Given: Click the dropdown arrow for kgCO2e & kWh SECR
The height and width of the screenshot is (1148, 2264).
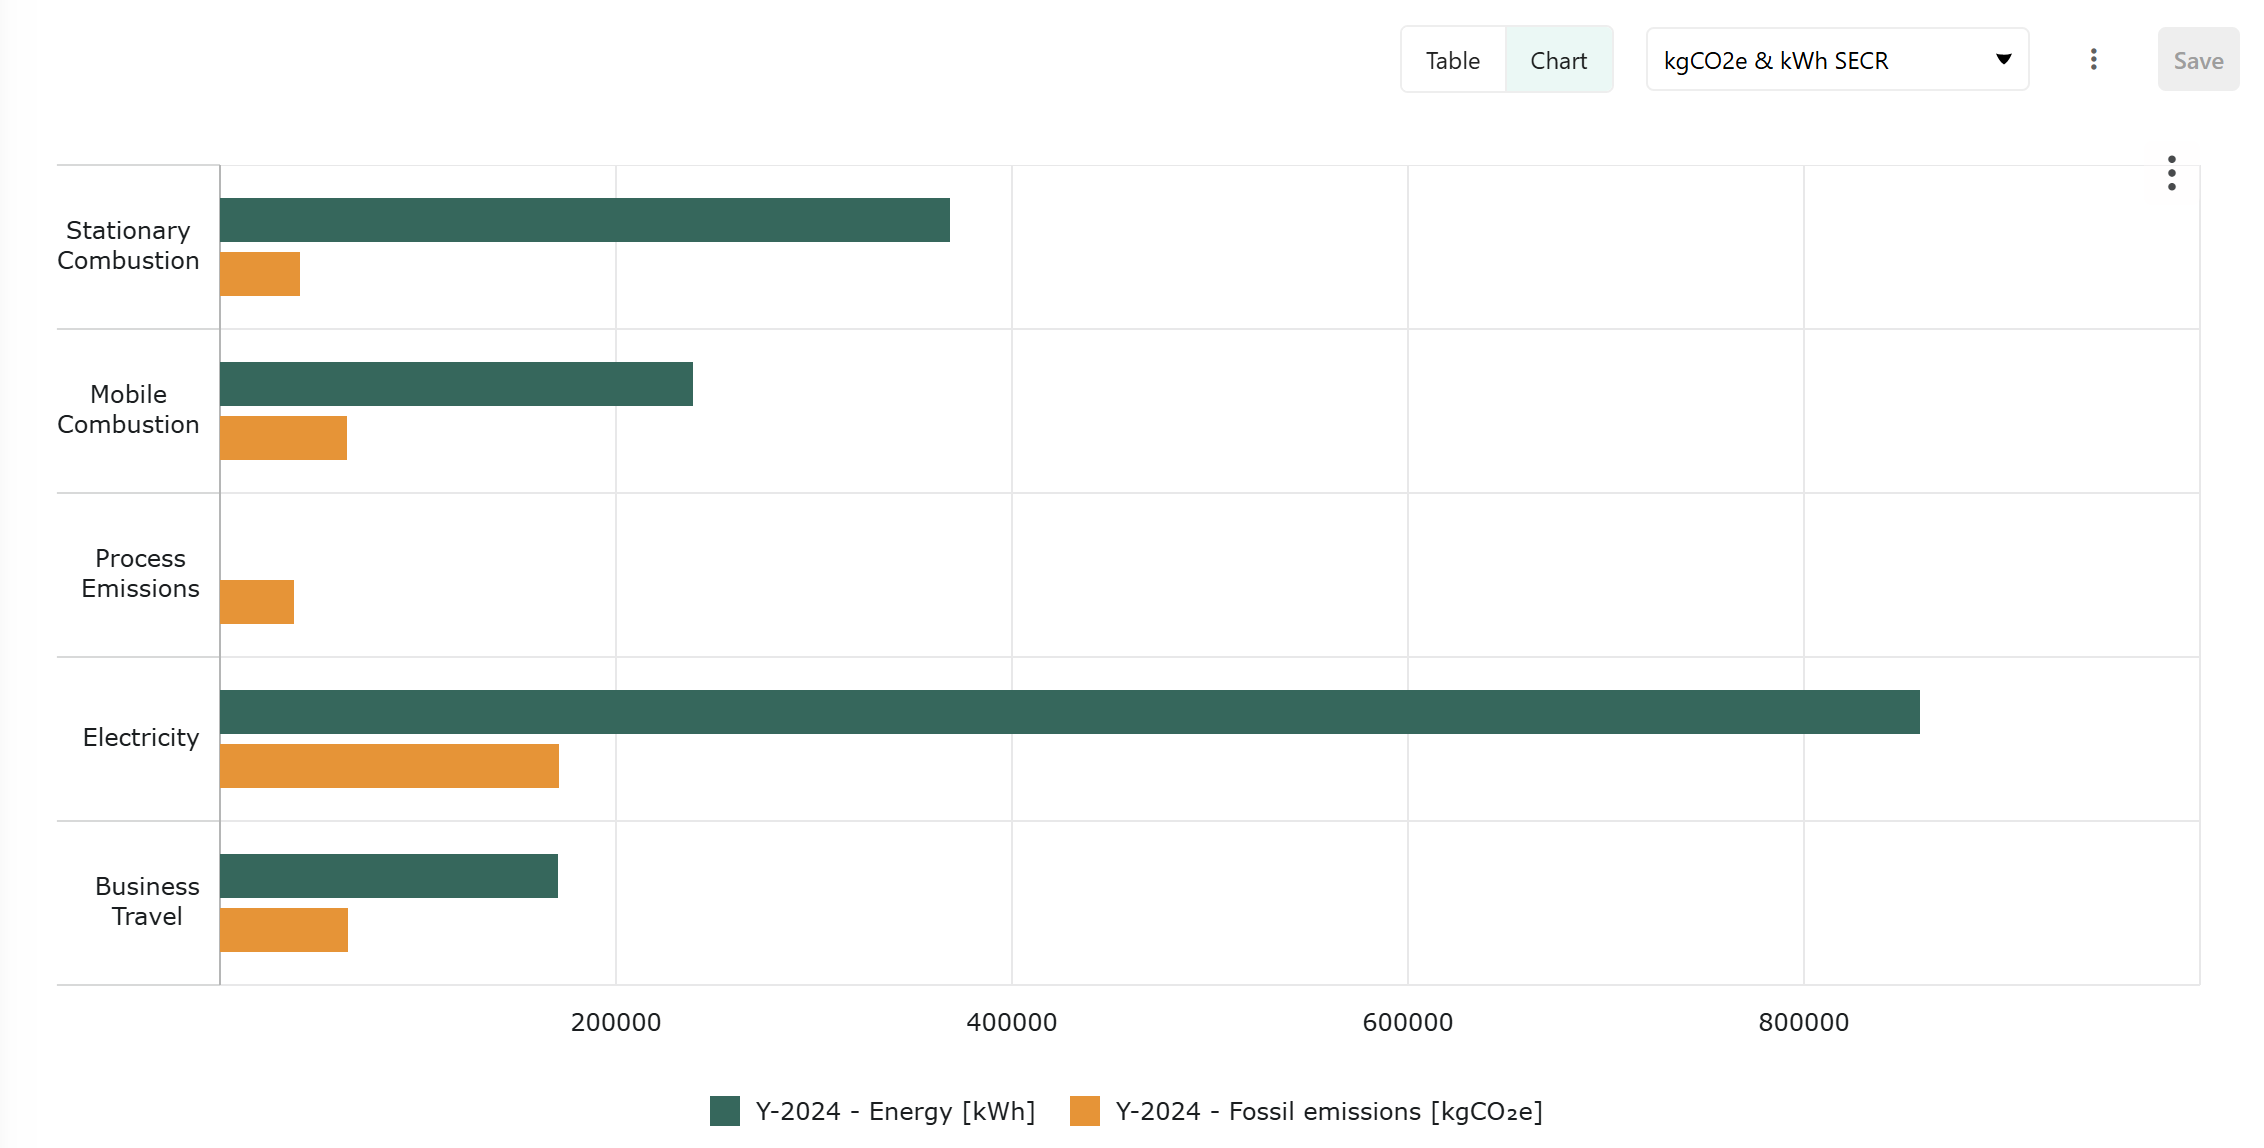Looking at the screenshot, I should click(2003, 60).
